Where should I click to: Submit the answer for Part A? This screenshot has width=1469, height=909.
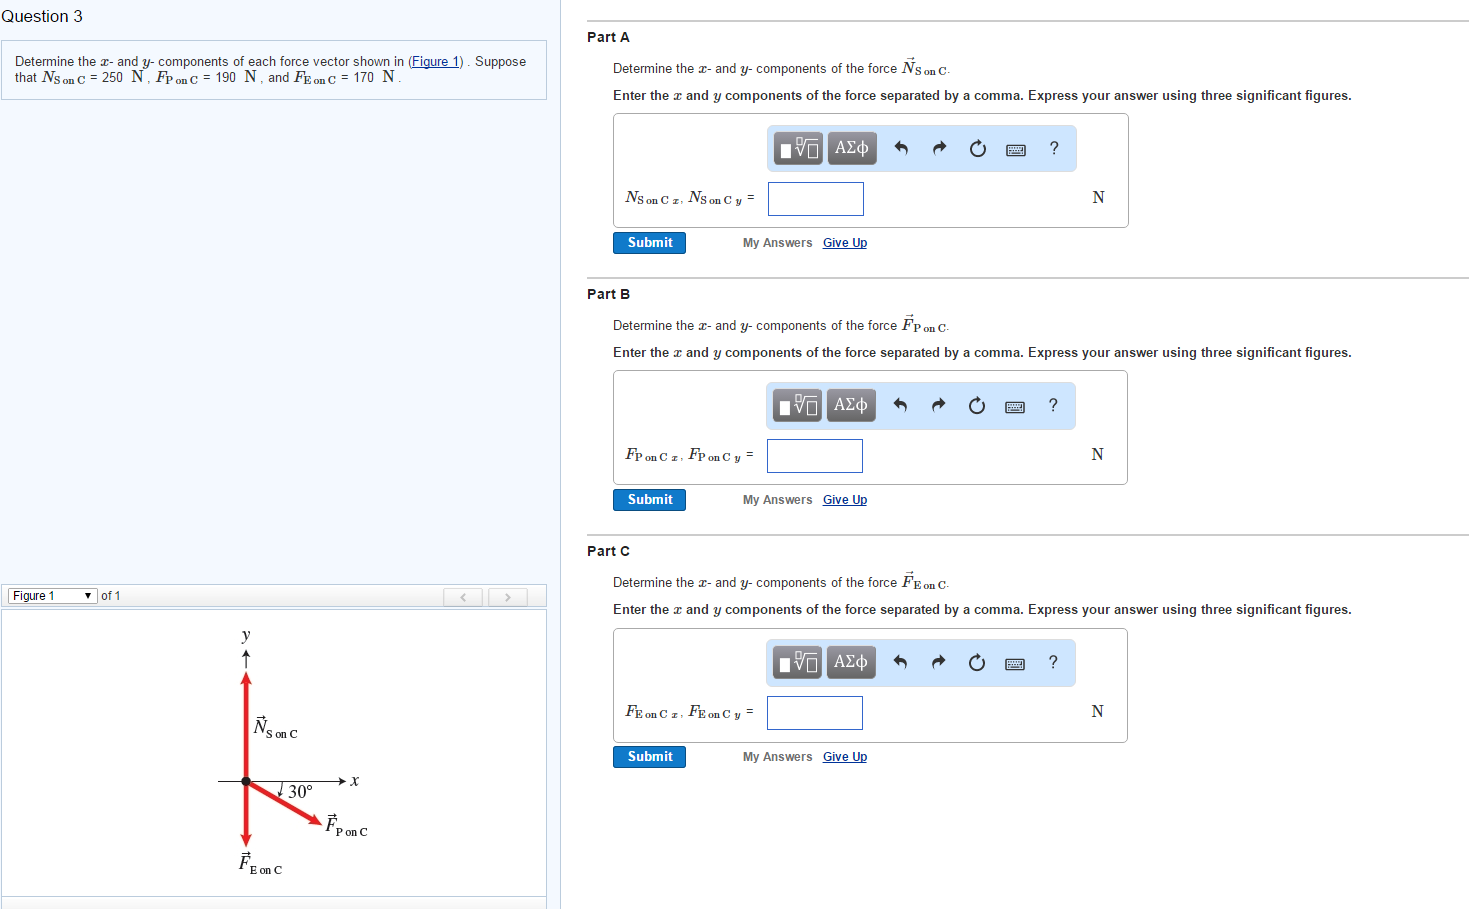(648, 242)
